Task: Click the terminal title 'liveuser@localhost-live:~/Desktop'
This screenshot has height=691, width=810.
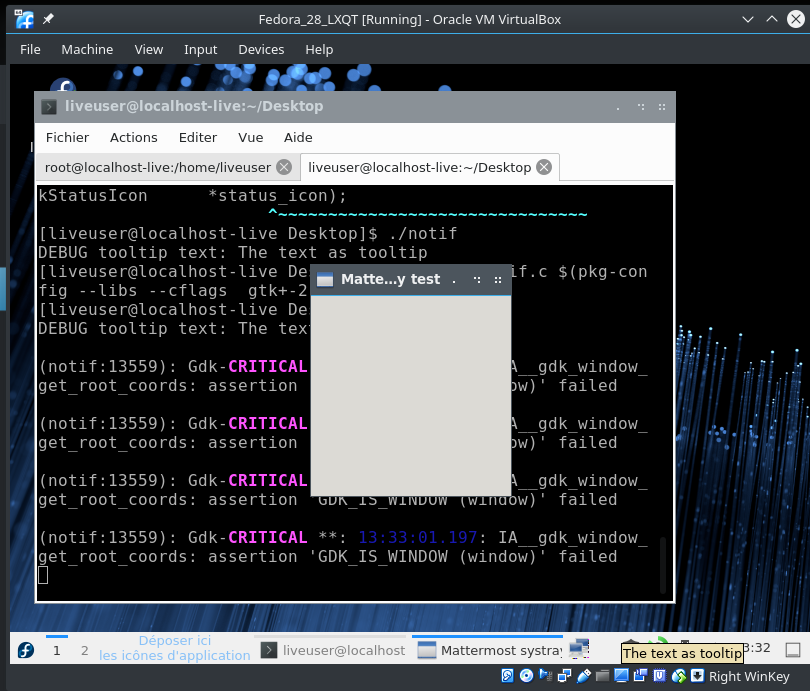Action: (194, 106)
